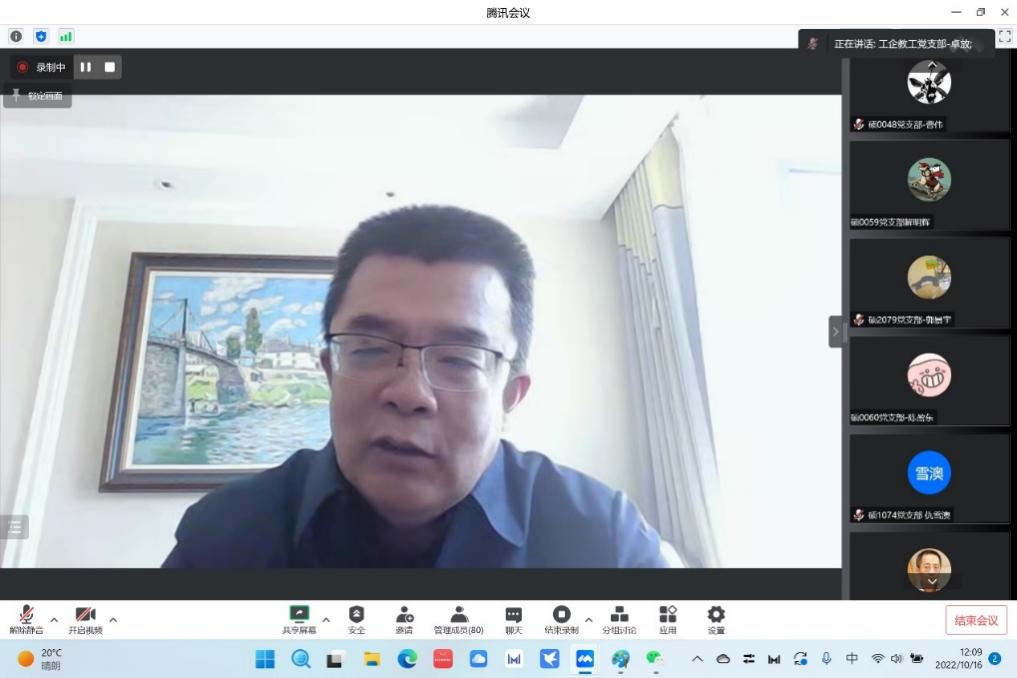Open the Chat (聊天) window
1017x678 pixels.
coord(513,619)
